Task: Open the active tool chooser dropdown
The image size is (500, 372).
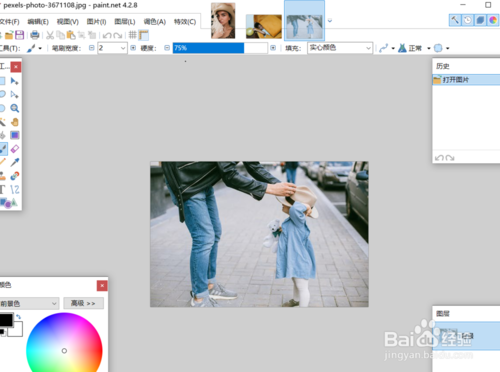Action: [x=34, y=48]
